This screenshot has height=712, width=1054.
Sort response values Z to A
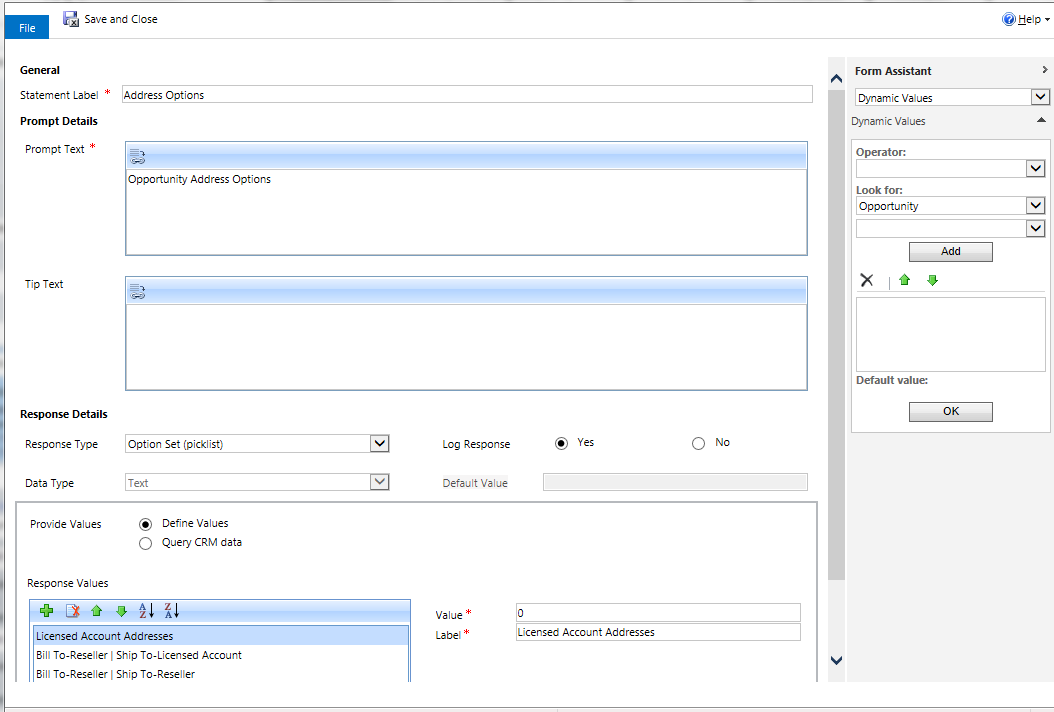point(171,611)
